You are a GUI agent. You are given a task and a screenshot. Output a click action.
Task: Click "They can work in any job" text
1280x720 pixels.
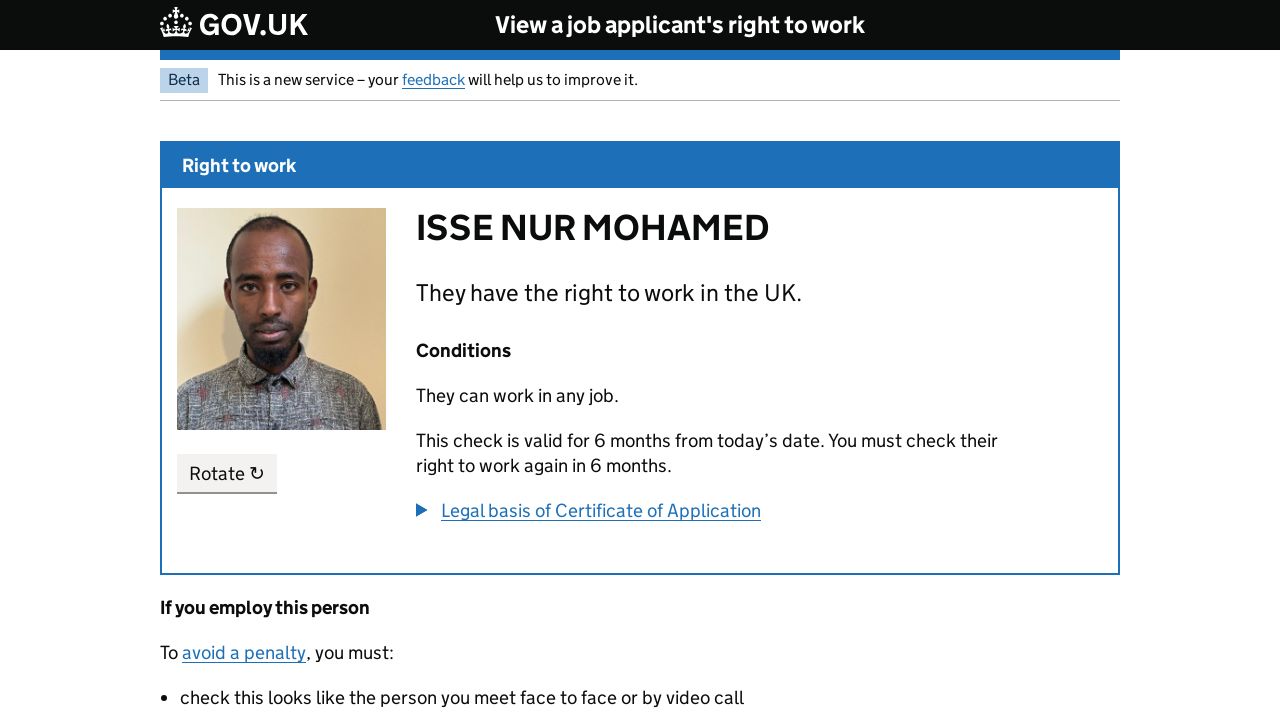coord(517,396)
